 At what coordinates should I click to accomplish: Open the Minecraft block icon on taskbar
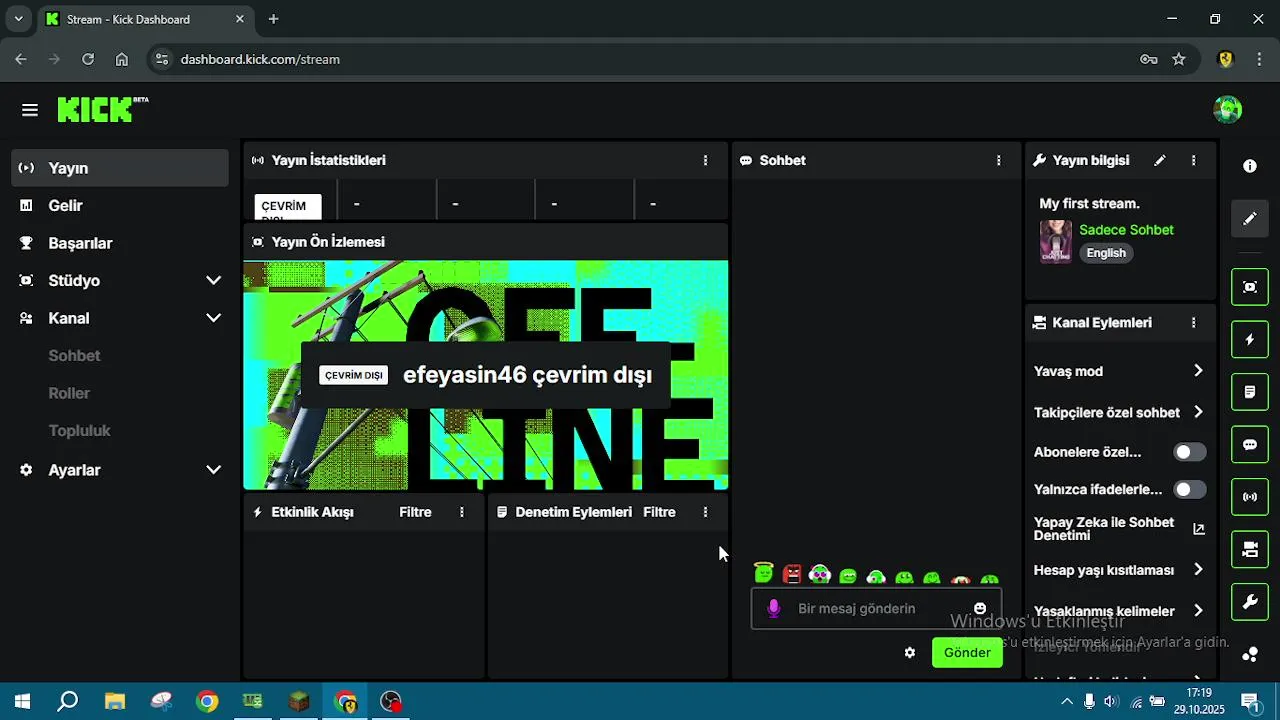(299, 701)
